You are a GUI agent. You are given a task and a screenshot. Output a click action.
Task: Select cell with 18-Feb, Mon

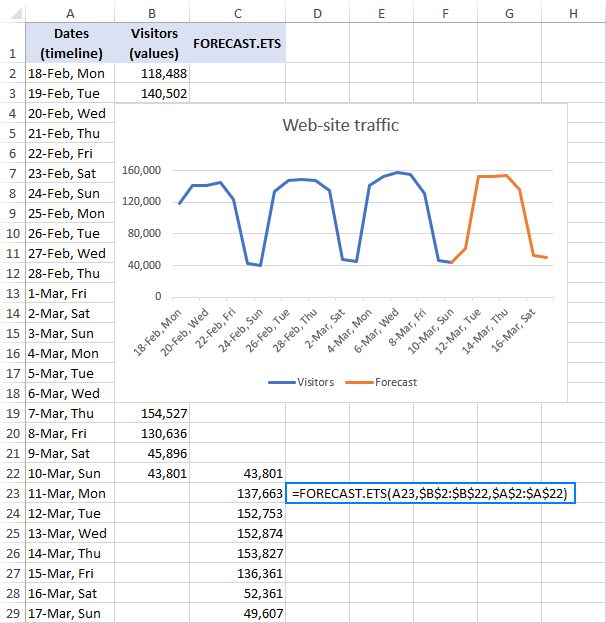70,73
